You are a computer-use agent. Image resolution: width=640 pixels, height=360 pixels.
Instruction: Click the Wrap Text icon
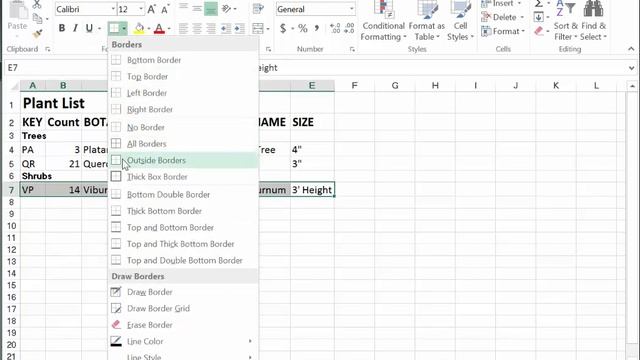pos(258,9)
